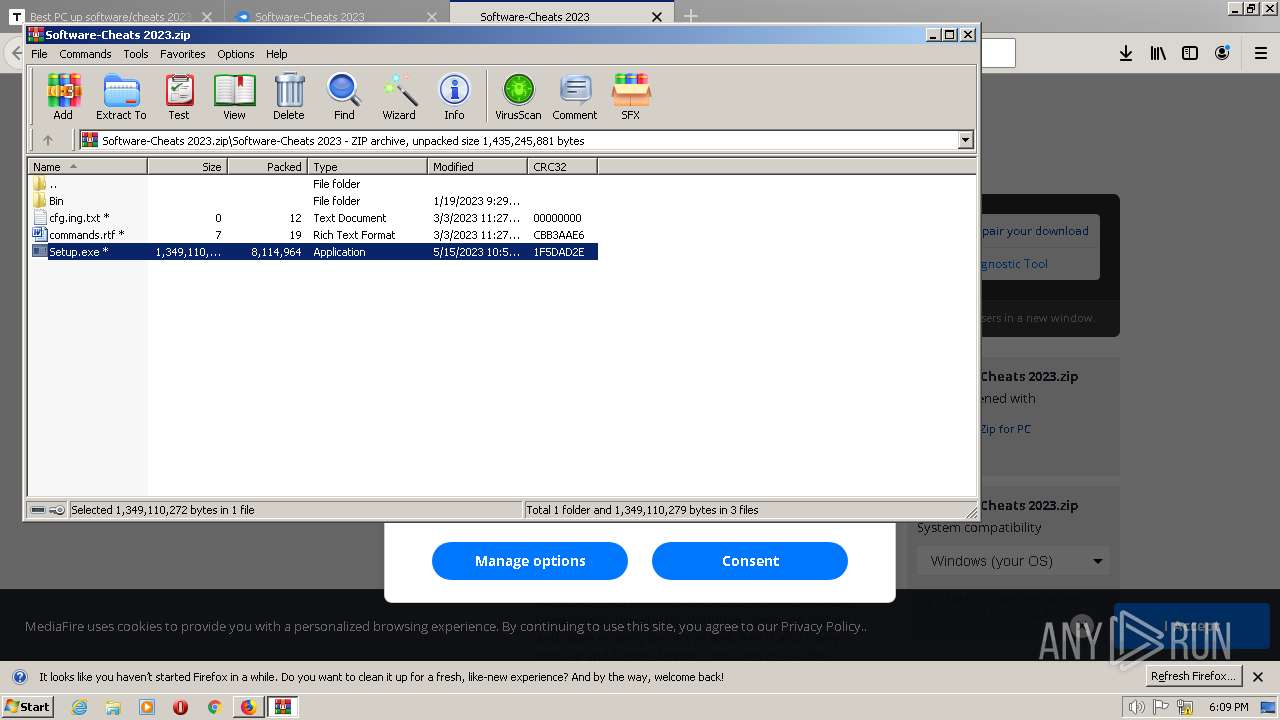
Task: Open Firefox hamburger menu
Action: (x=1261, y=53)
